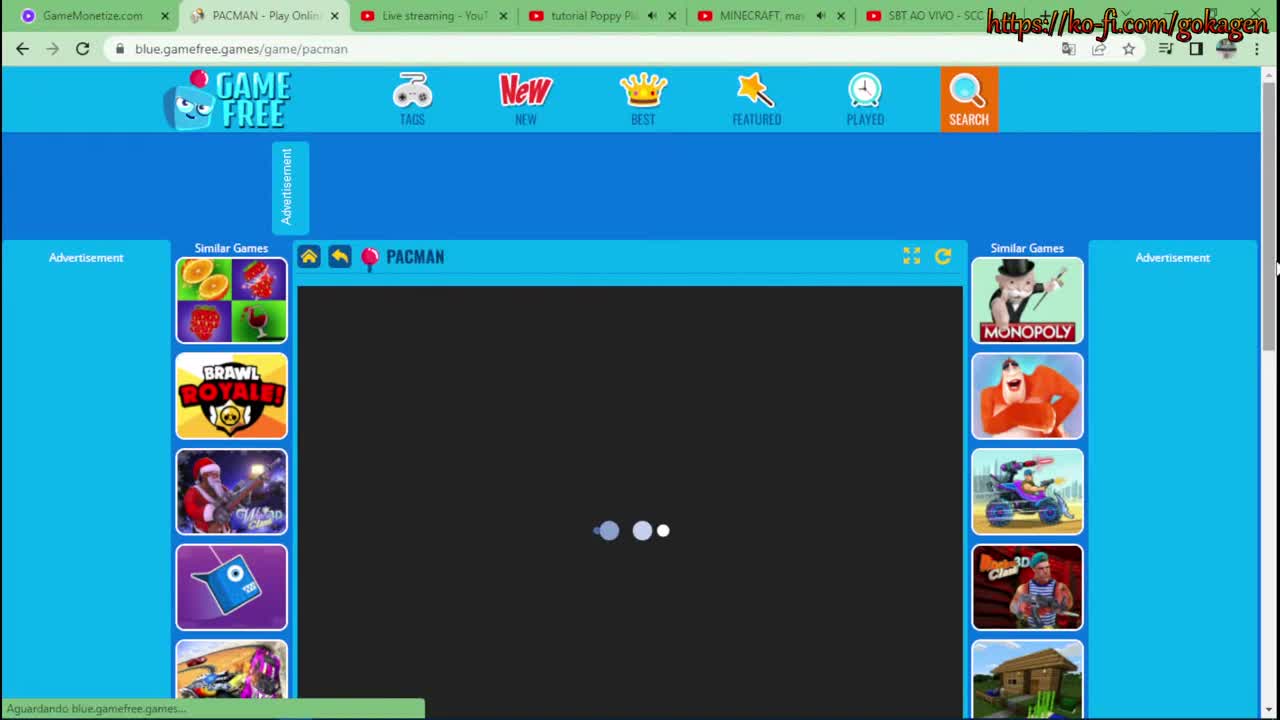Open the Brawl Royale game thumbnail
Screen dimensions: 1280x720
[231, 396]
